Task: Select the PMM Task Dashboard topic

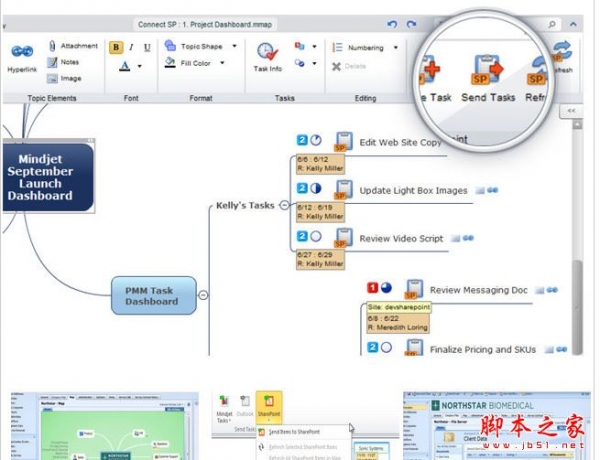Action: (153, 295)
